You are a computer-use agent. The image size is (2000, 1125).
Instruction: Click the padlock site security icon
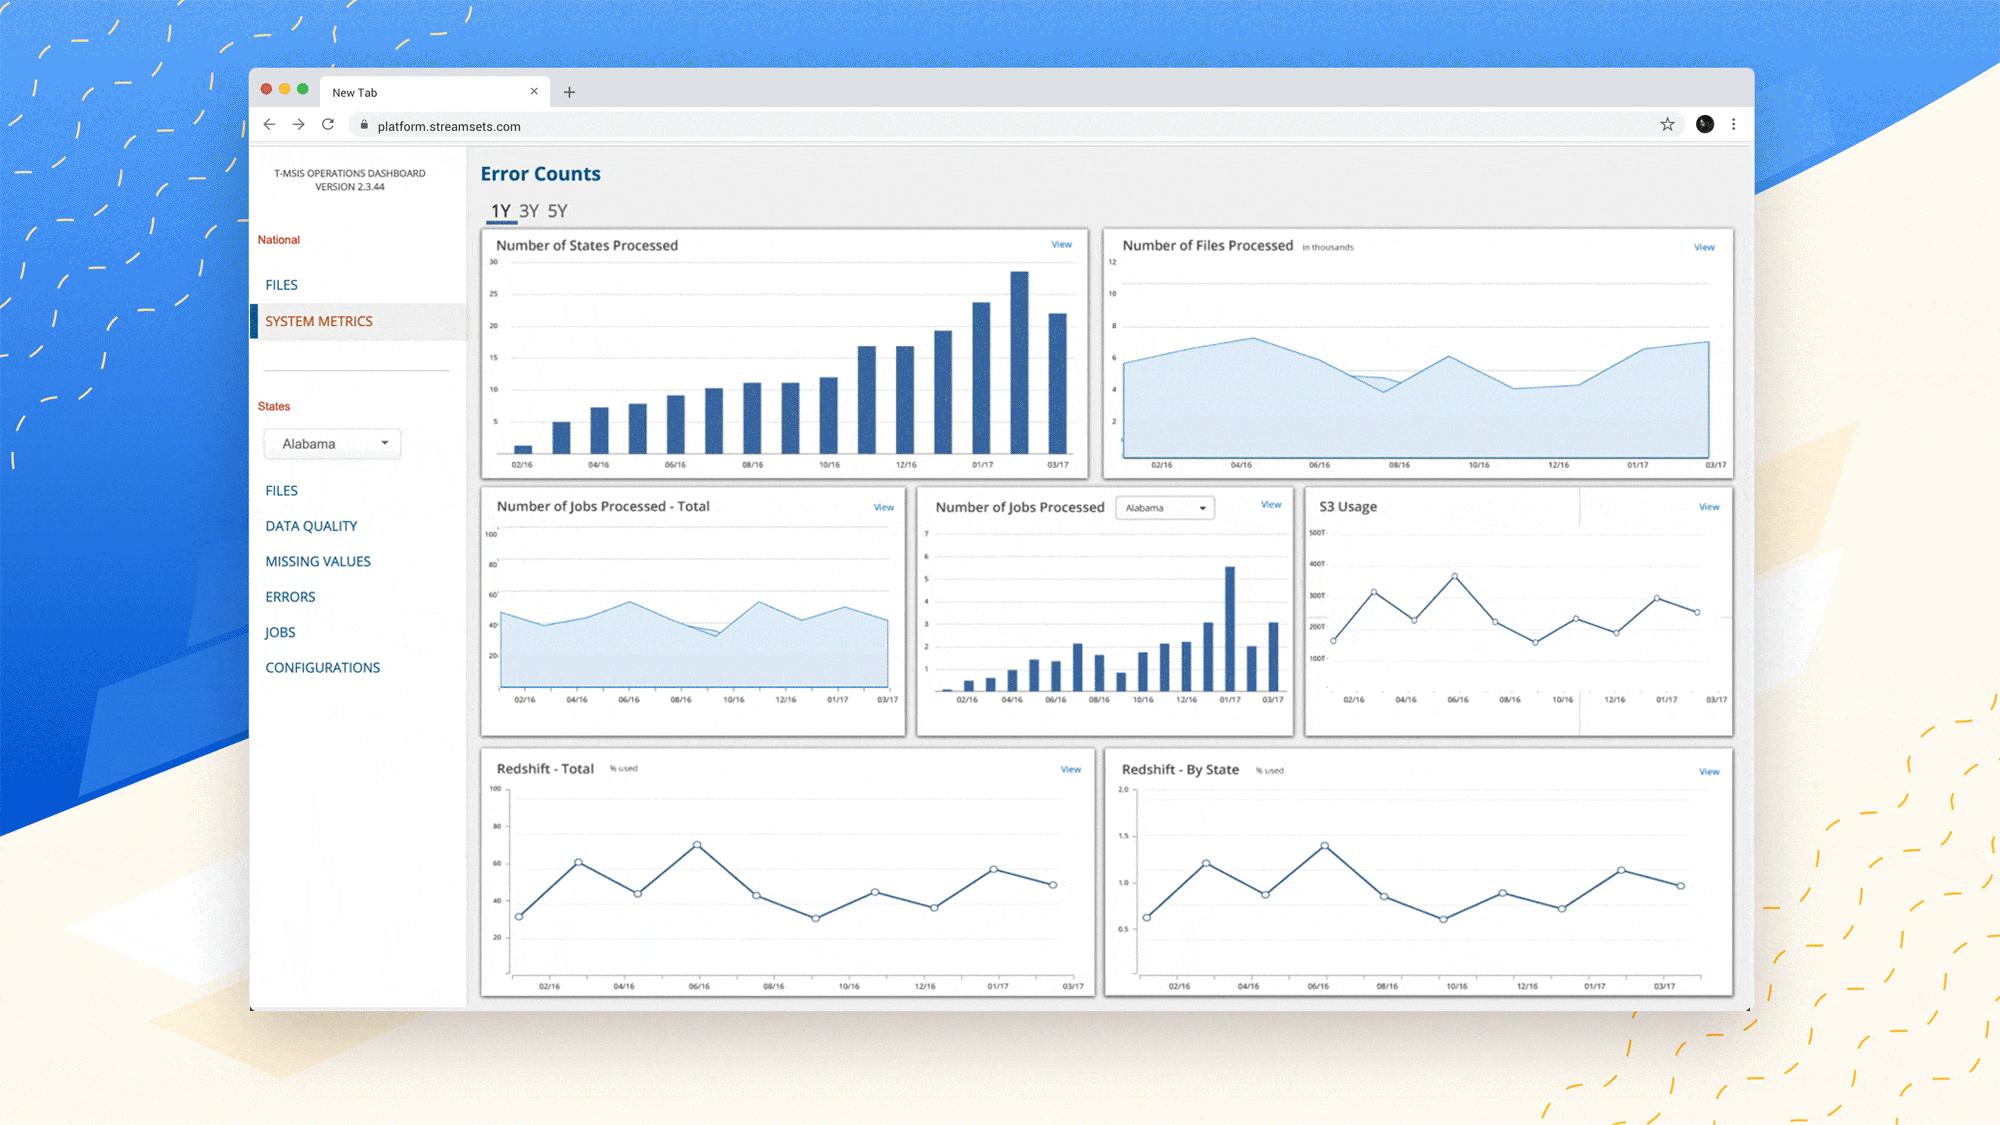click(x=363, y=126)
